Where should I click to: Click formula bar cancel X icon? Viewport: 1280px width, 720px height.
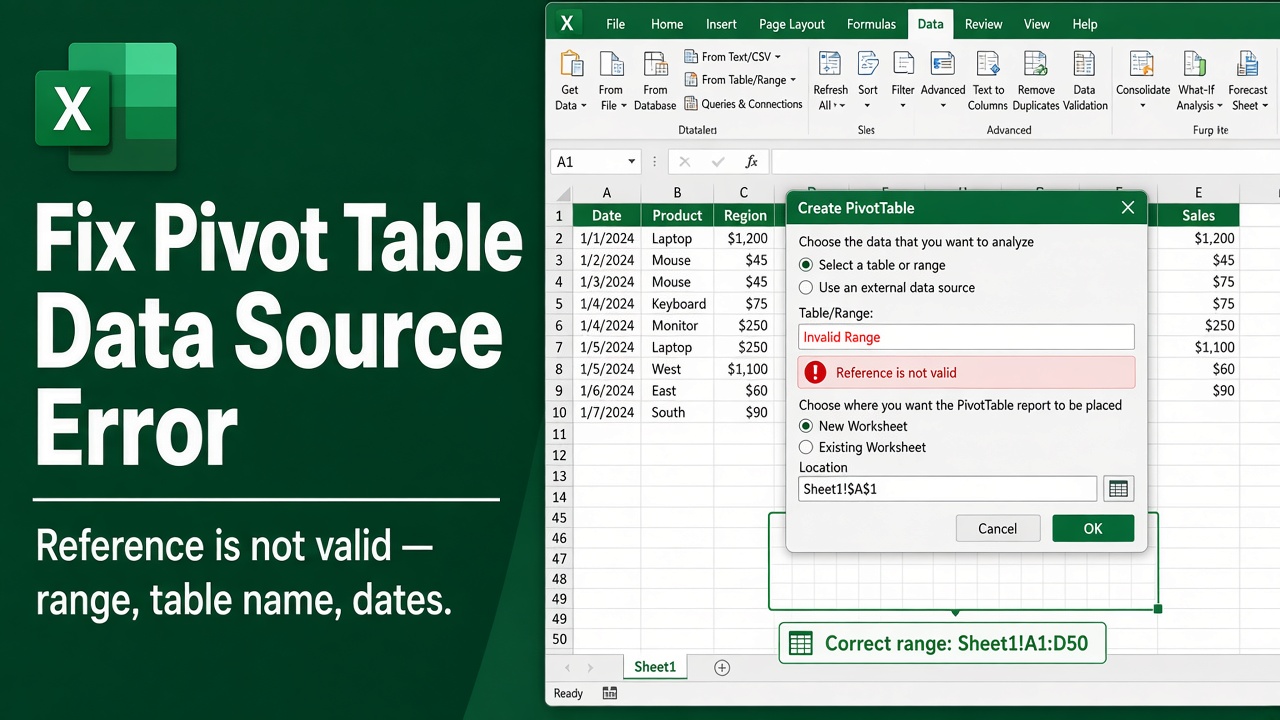684,162
